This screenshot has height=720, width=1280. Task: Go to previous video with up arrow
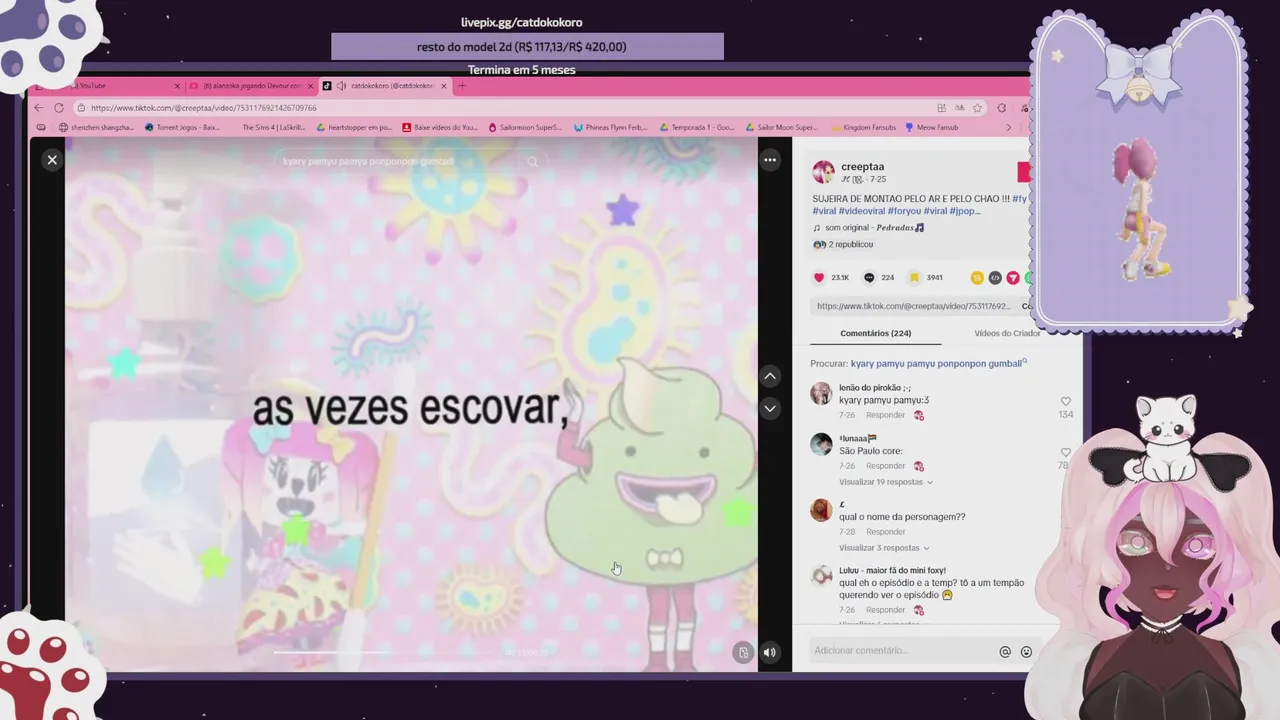click(x=770, y=376)
